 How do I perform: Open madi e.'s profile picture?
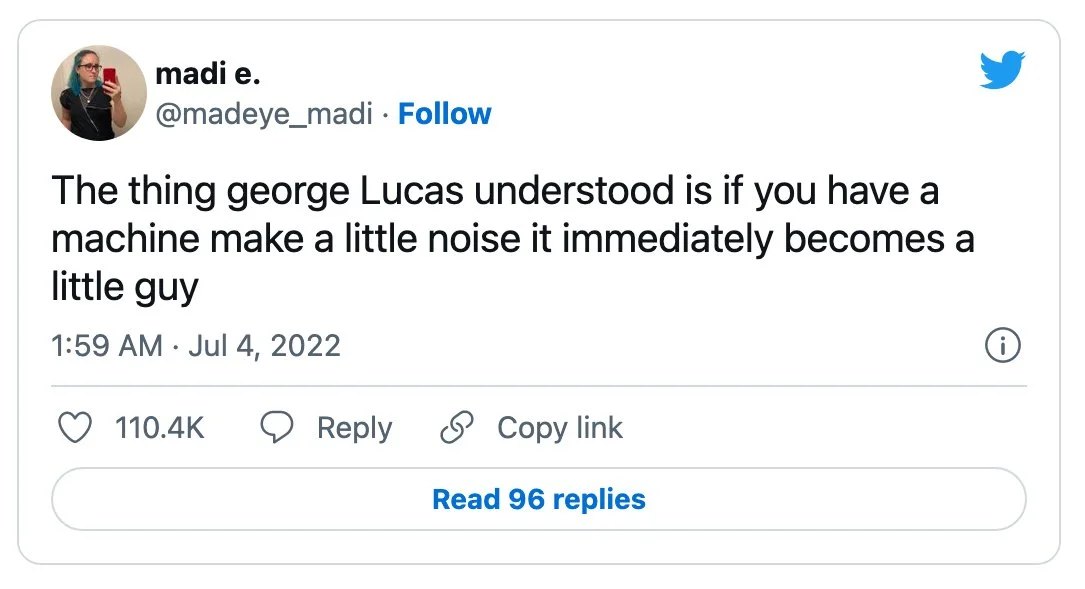pos(99,93)
